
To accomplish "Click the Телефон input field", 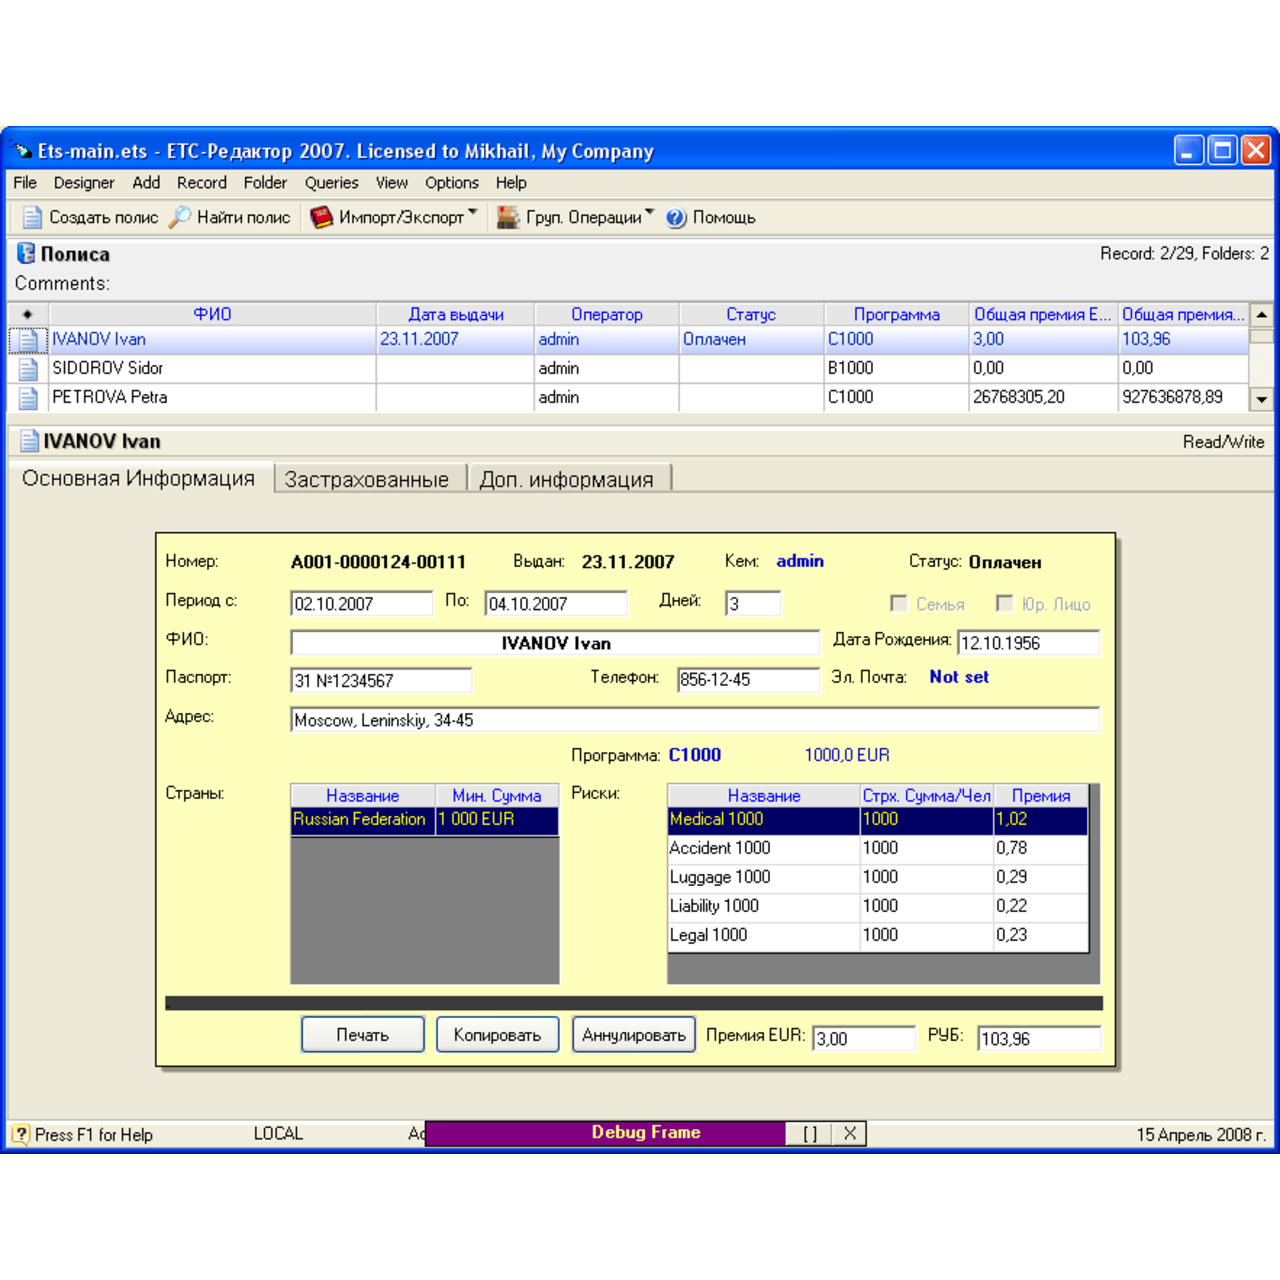I will [x=747, y=680].
